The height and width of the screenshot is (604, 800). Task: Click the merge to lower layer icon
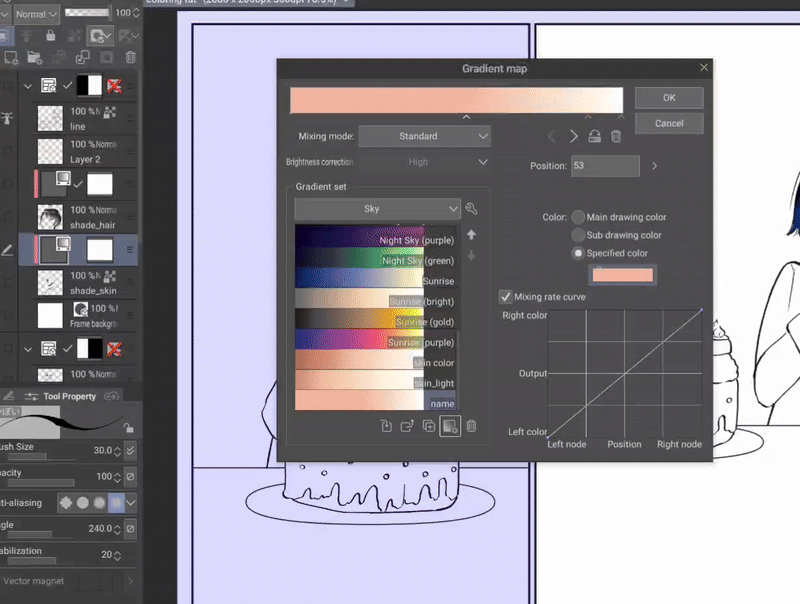coord(83,58)
